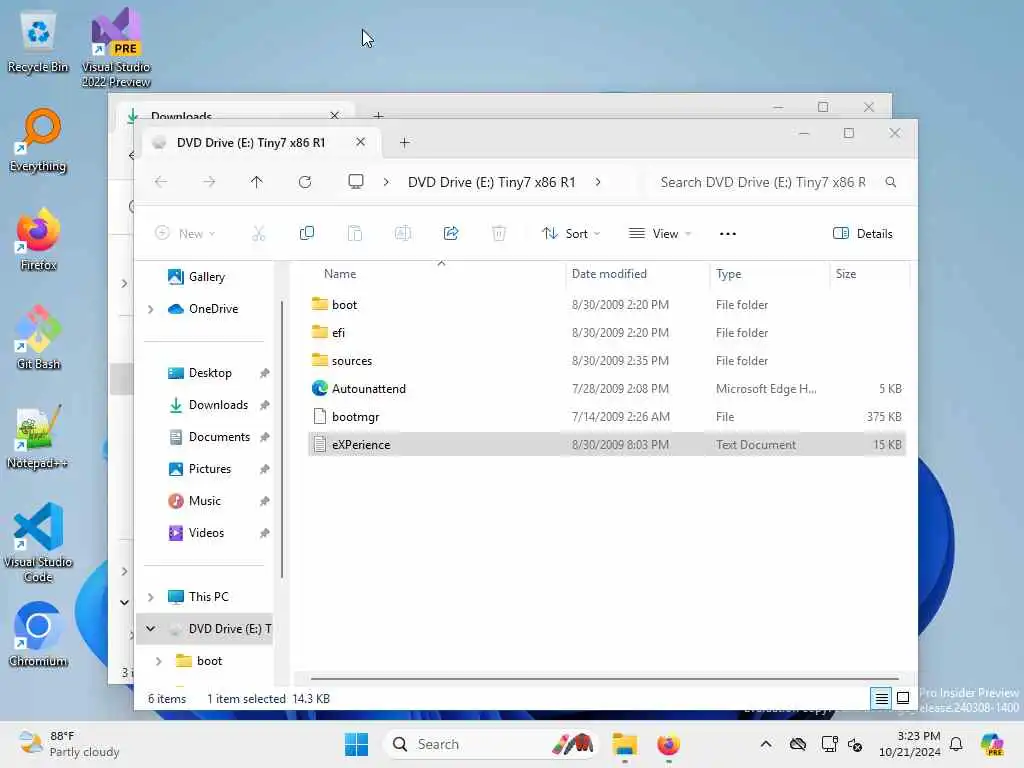Click the Windows Start button
The width and height of the screenshot is (1024, 768).
(x=357, y=744)
